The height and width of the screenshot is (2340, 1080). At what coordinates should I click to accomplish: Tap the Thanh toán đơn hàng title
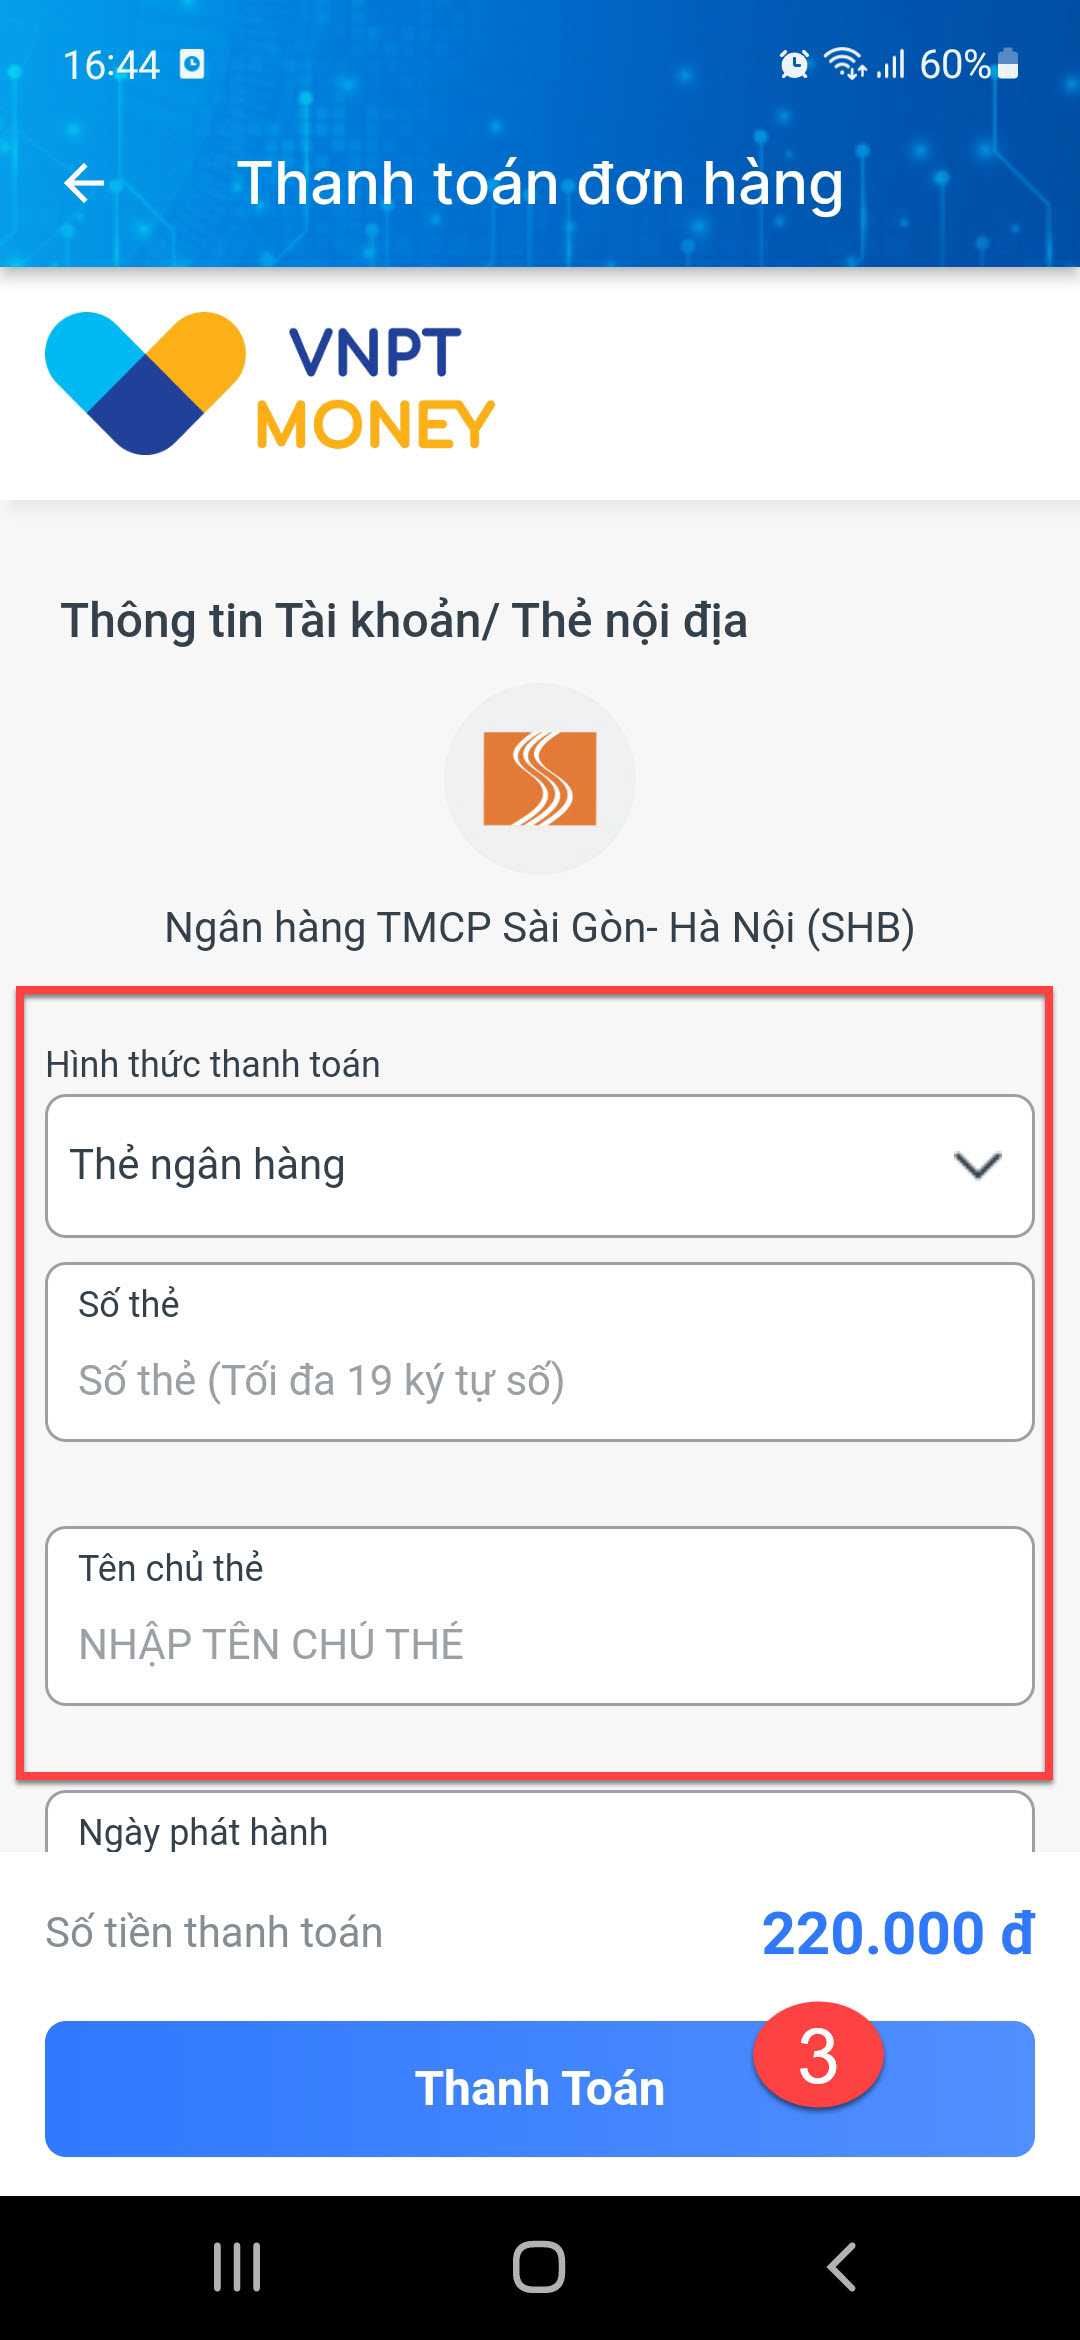point(540,185)
